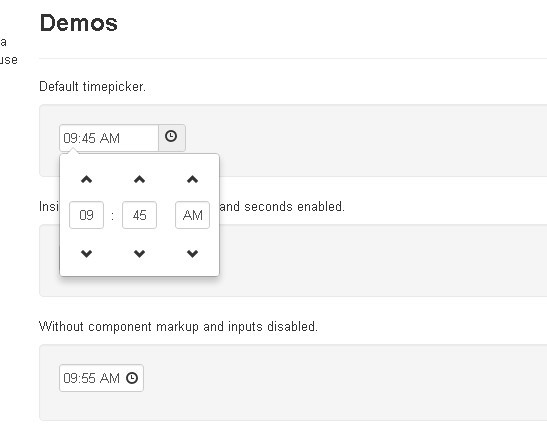
Task: Toggle meridian using the down chevron
Action: [193, 254]
